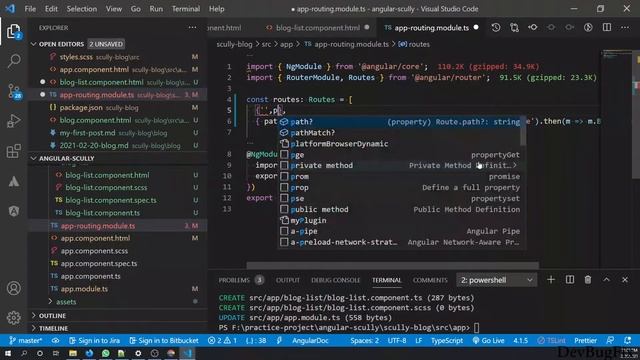This screenshot has width=640, height=360.
Task: Click AngularDoc in status bar
Action: click(x=310, y=340)
